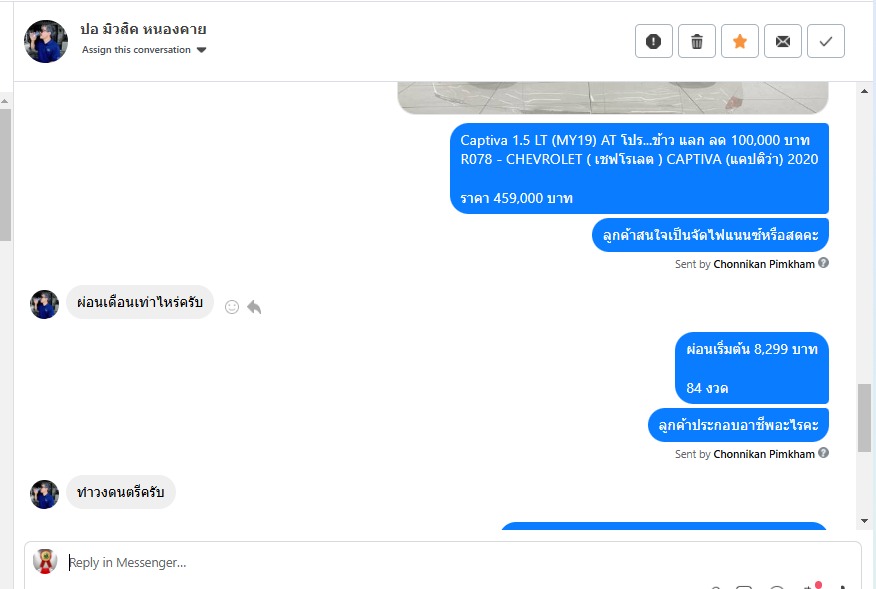Open the lower Chonnikan Pimkham sender link

764,454
